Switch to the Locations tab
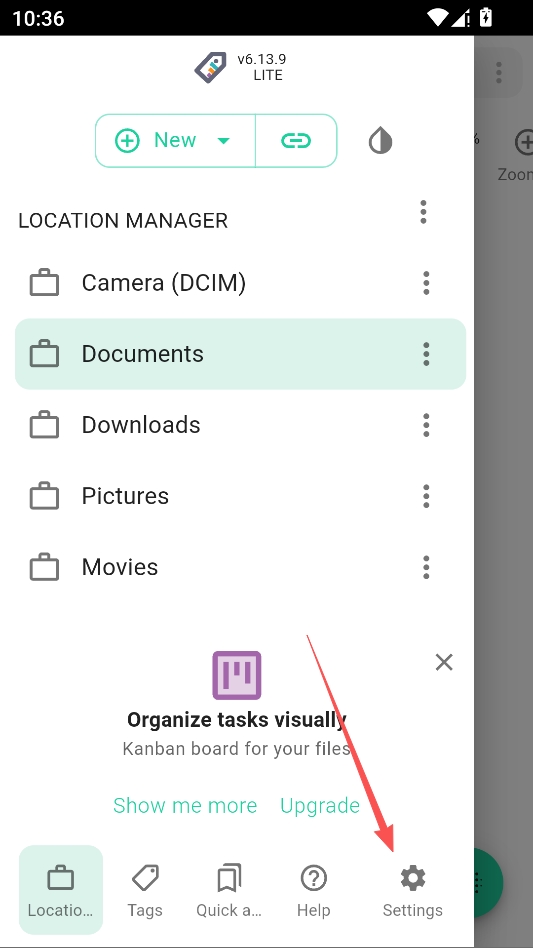The height and width of the screenshot is (948, 533). (x=60, y=889)
